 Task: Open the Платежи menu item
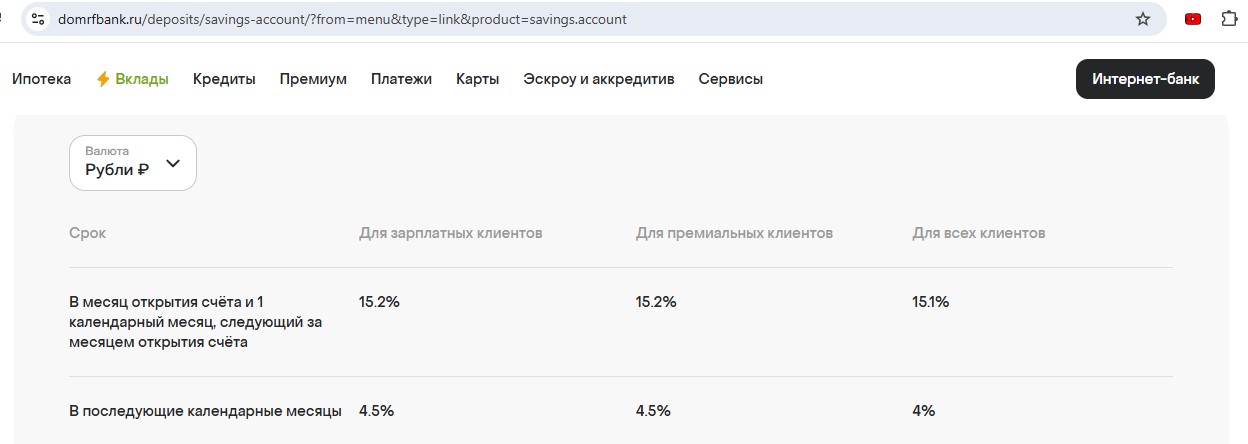[401, 79]
